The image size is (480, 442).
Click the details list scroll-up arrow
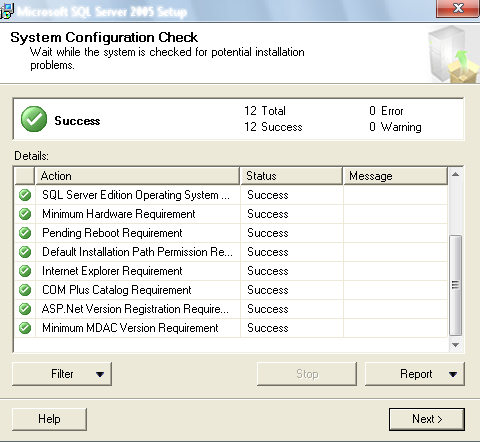pyautogui.click(x=456, y=174)
